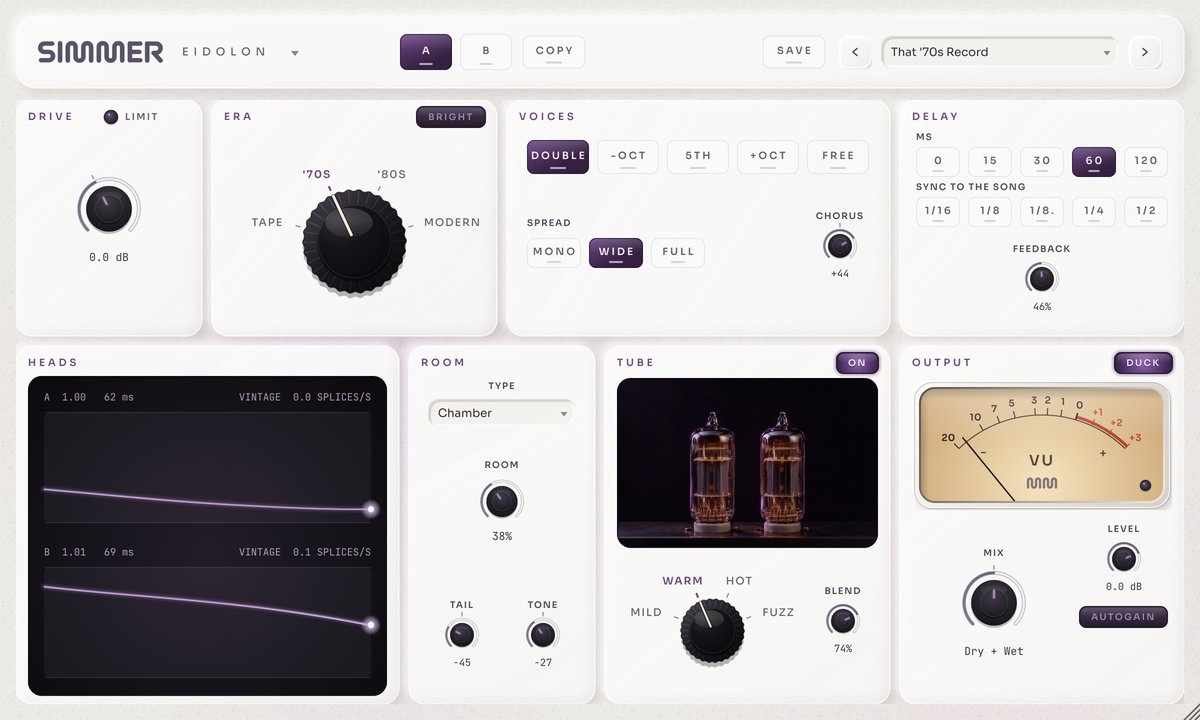
Task: Click the TAIL knob
Action: click(x=461, y=634)
